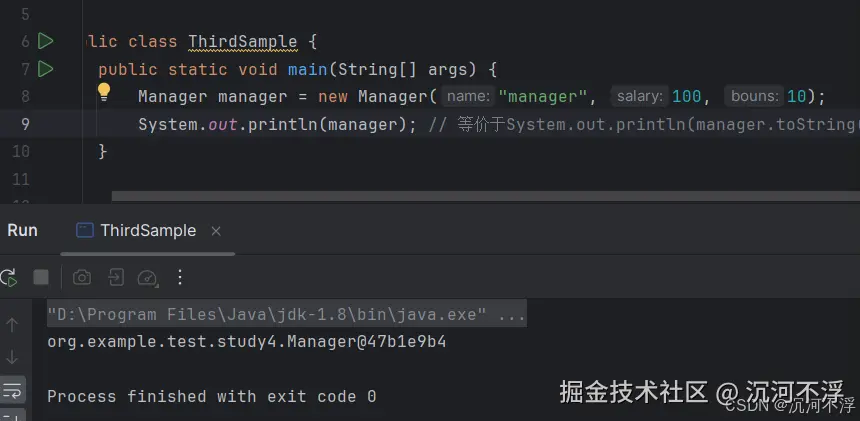Click the bonus value 10
Image resolution: width=860 pixels, height=421 pixels.
coord(796,96)
